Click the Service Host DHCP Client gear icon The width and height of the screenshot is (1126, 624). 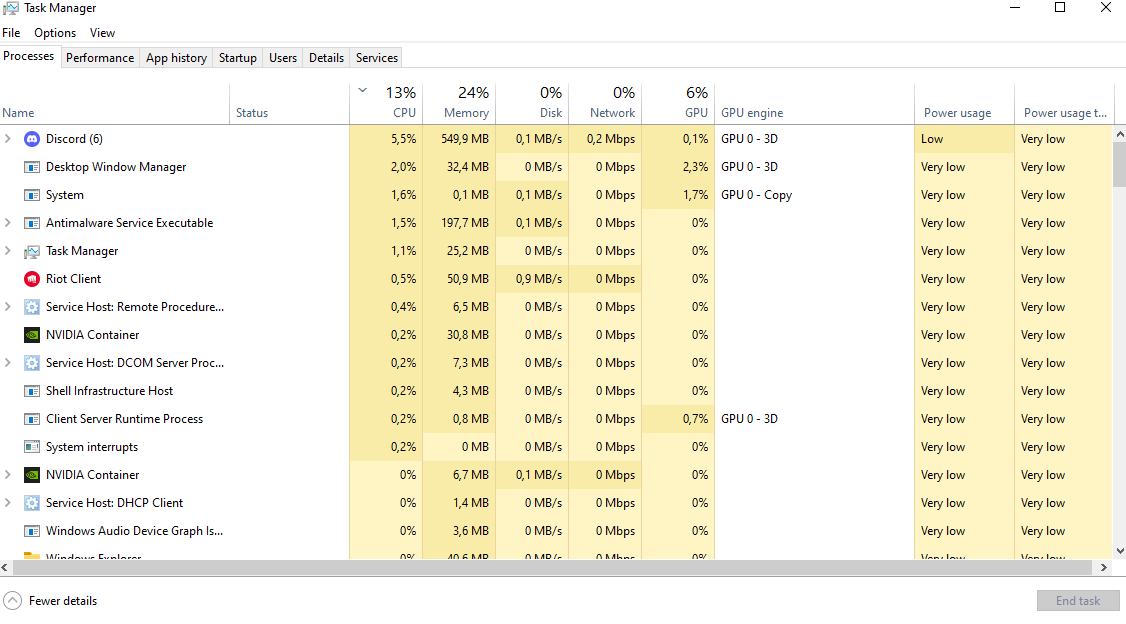[32, 503]
